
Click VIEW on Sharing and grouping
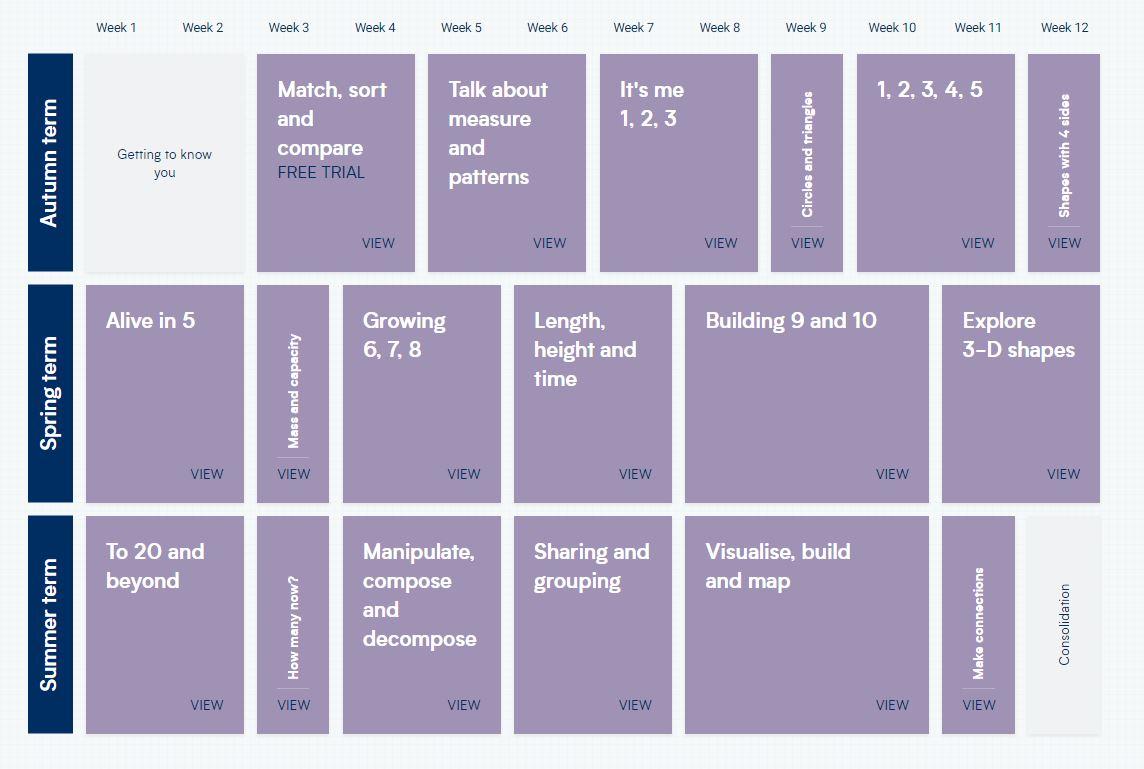click(x=635, y=705)
